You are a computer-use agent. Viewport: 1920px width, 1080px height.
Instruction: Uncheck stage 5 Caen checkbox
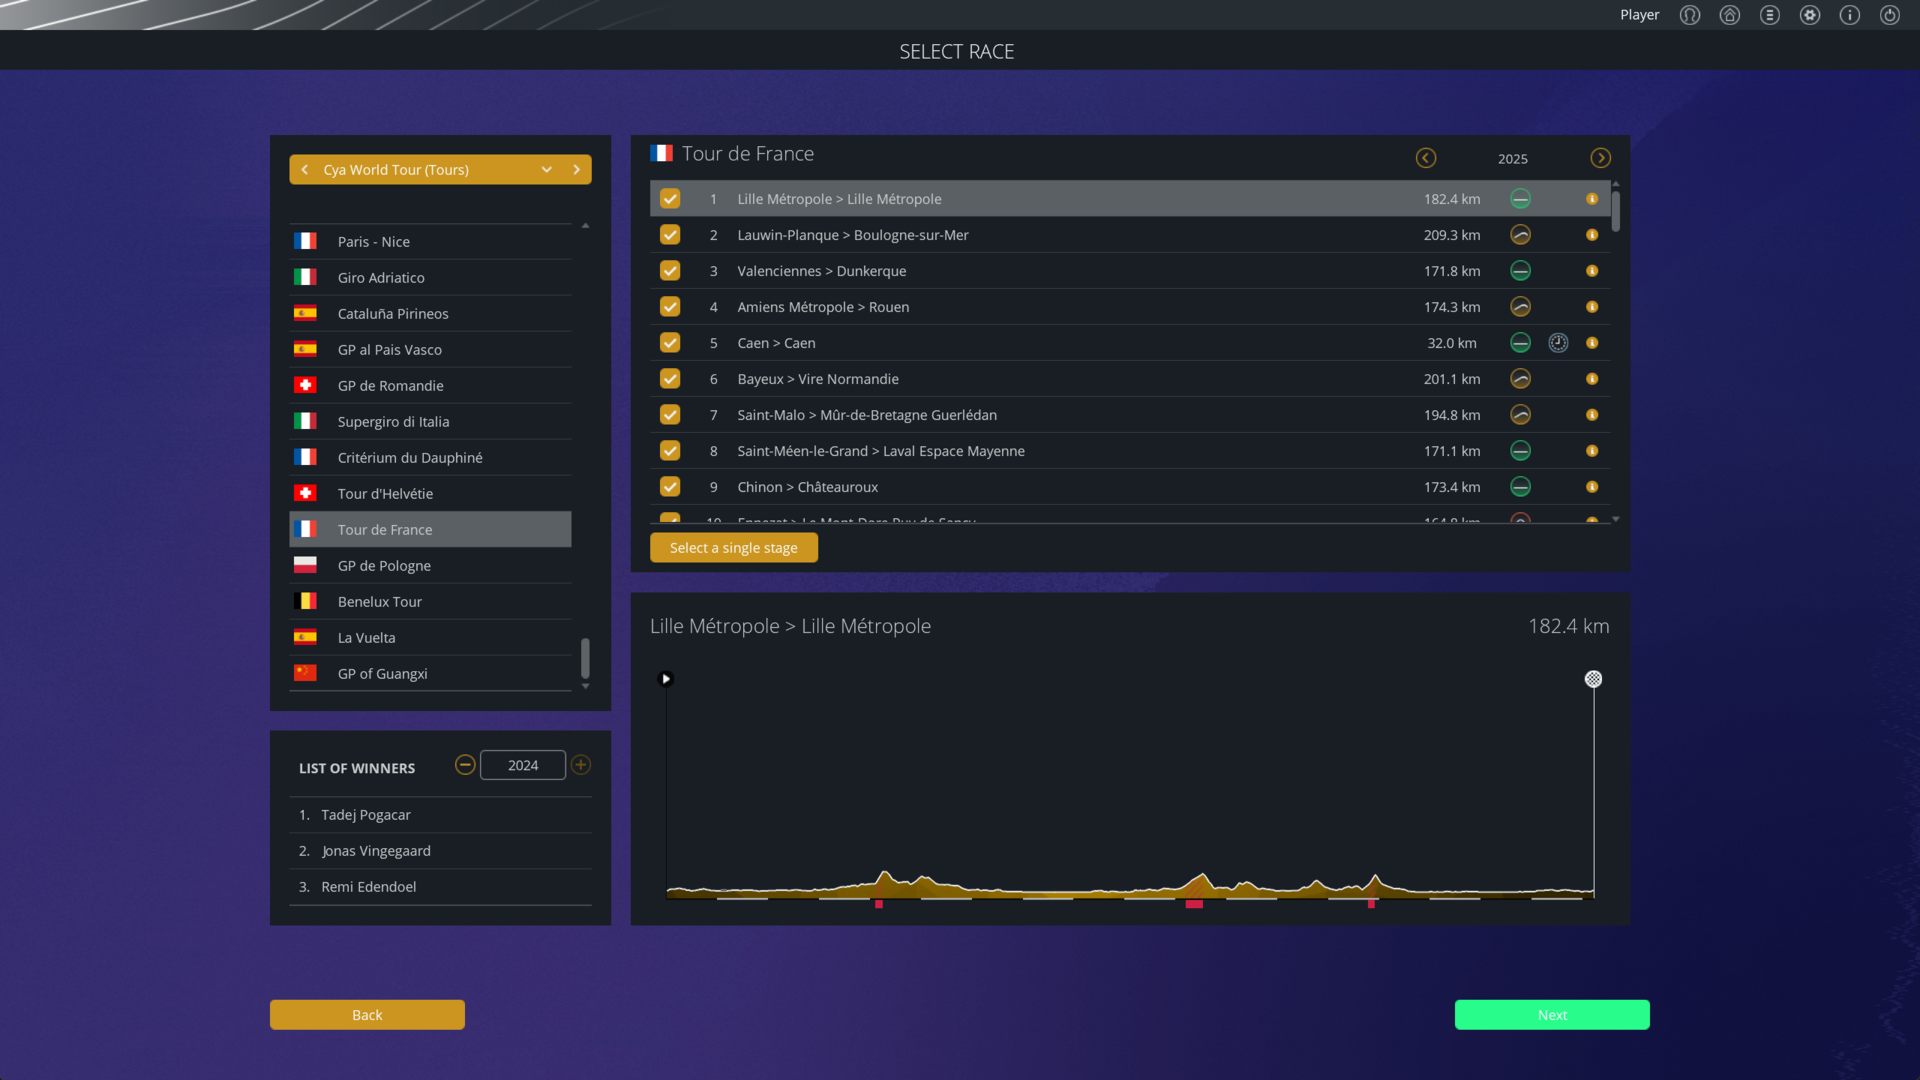[670, 343]
